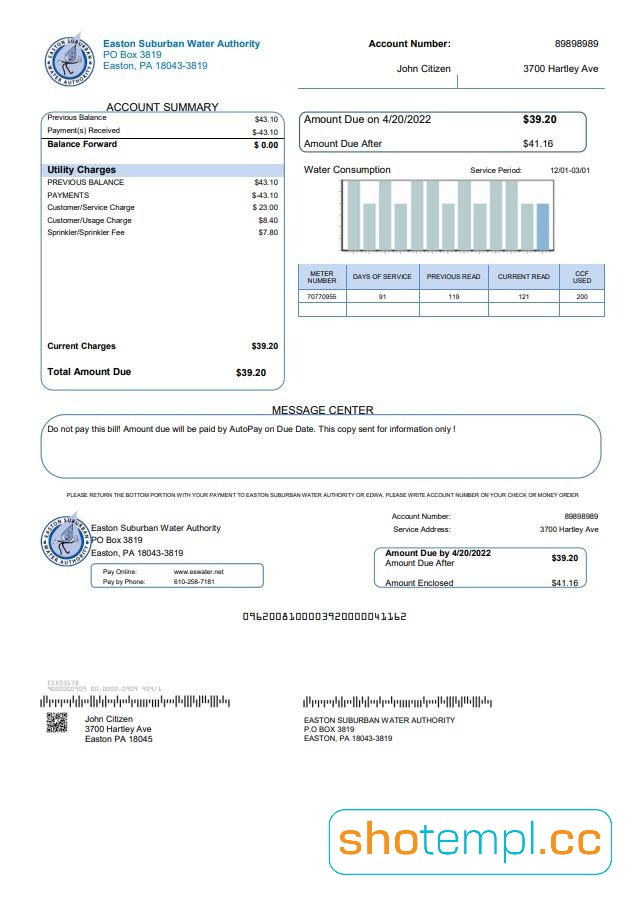Click the postal barcode above the authority return address
The width and height of the screenshot is (644, 913).
(397, 702)
